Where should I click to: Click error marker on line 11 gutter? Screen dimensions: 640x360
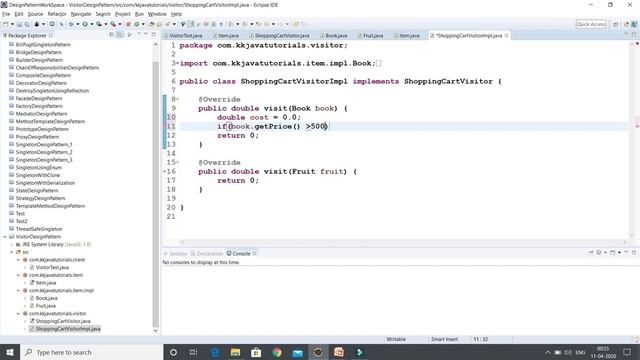point(165,126)
